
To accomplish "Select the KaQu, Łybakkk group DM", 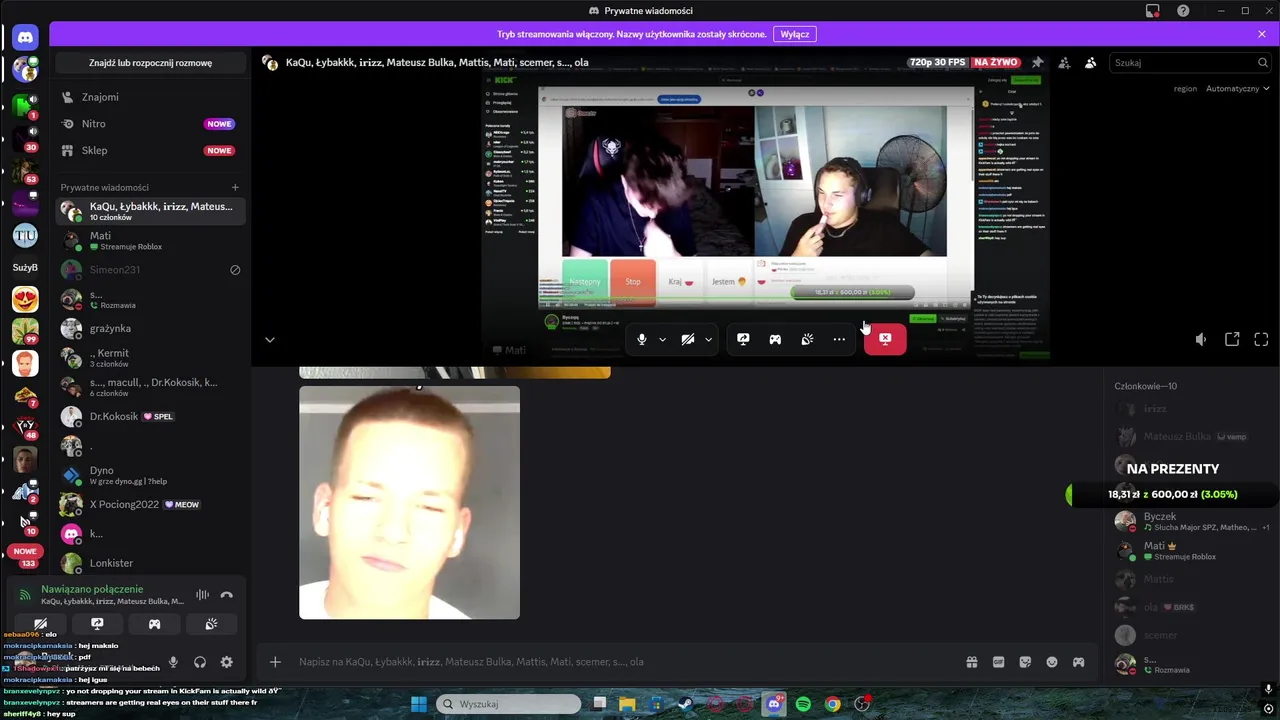I will 150,211.
